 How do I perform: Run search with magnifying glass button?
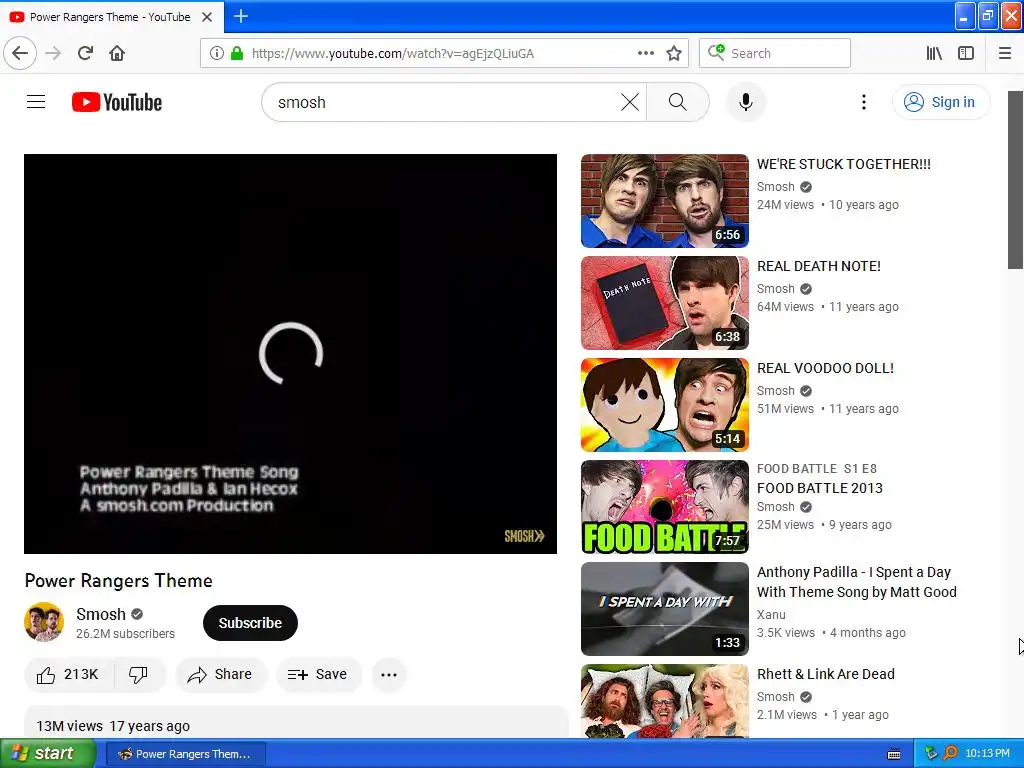pyautogui.click(x=678, y=102)
